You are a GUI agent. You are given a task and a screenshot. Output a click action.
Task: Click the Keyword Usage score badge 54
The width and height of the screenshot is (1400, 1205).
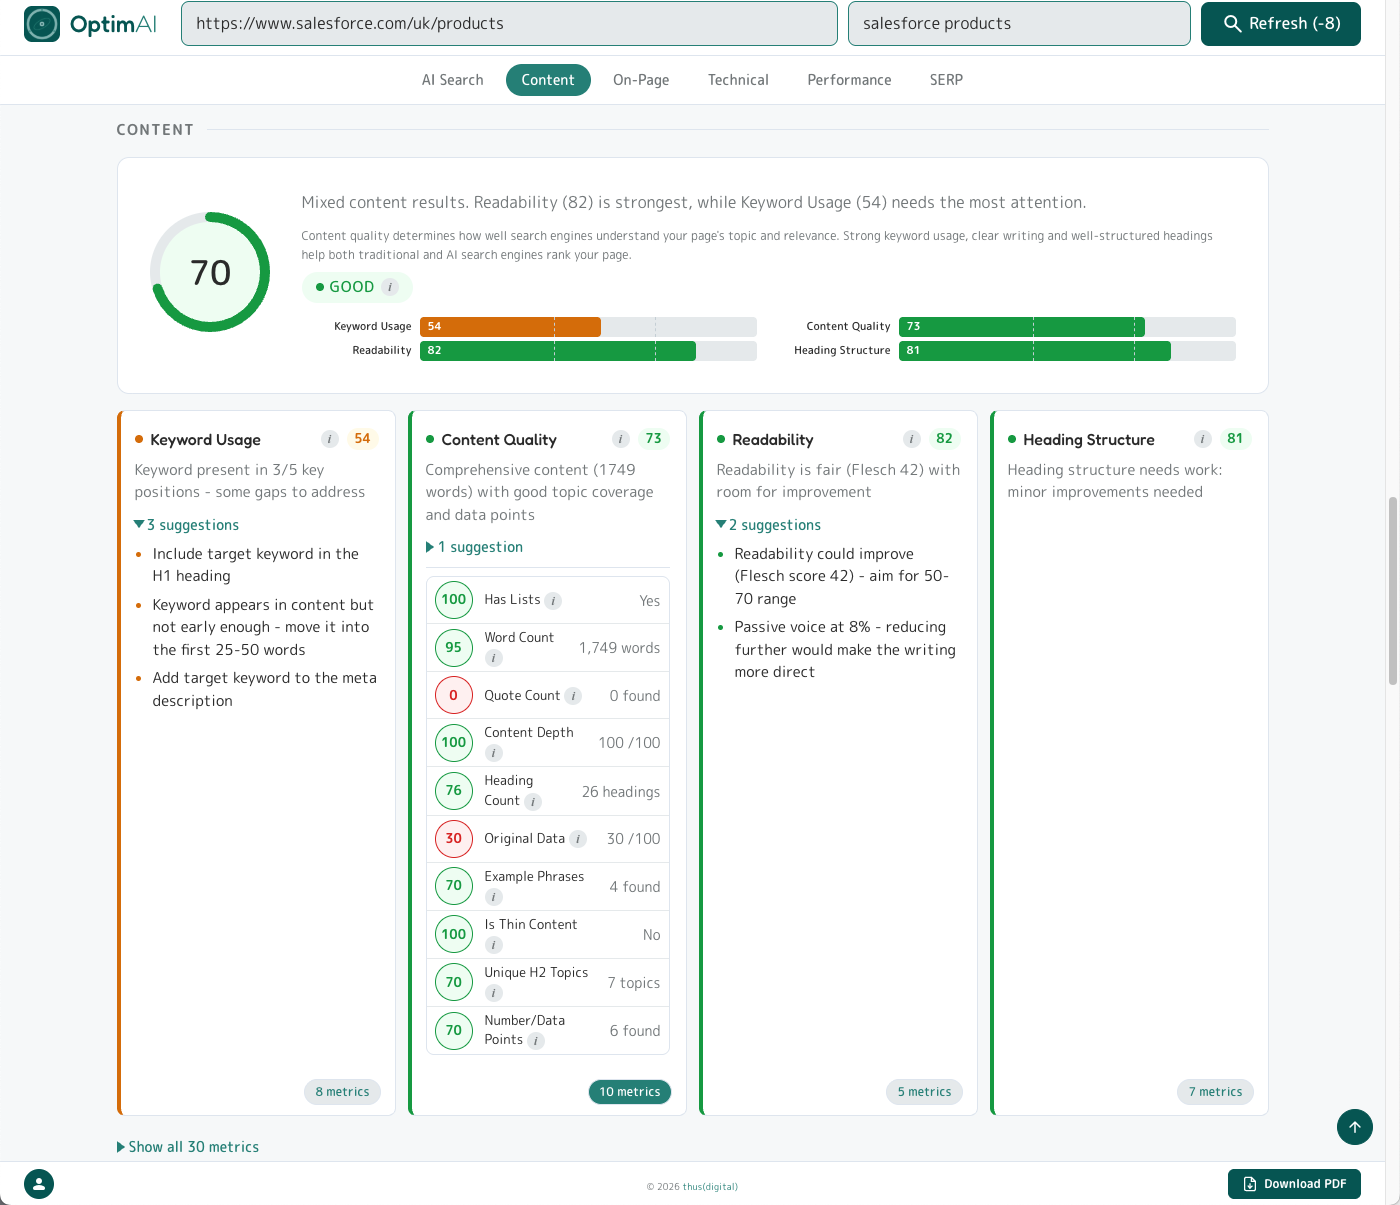click(362, 439)
